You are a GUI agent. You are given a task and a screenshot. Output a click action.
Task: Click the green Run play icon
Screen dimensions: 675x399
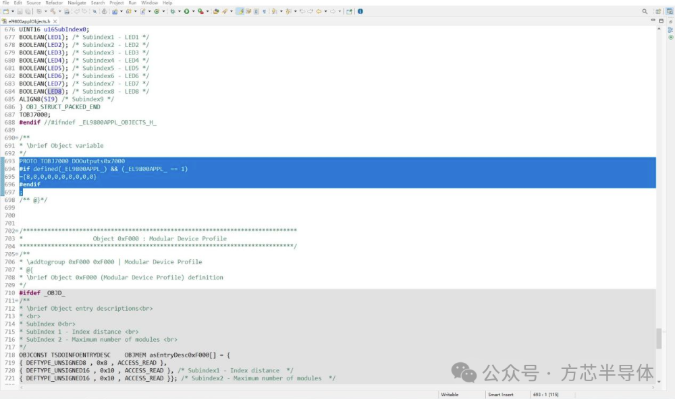186,11
